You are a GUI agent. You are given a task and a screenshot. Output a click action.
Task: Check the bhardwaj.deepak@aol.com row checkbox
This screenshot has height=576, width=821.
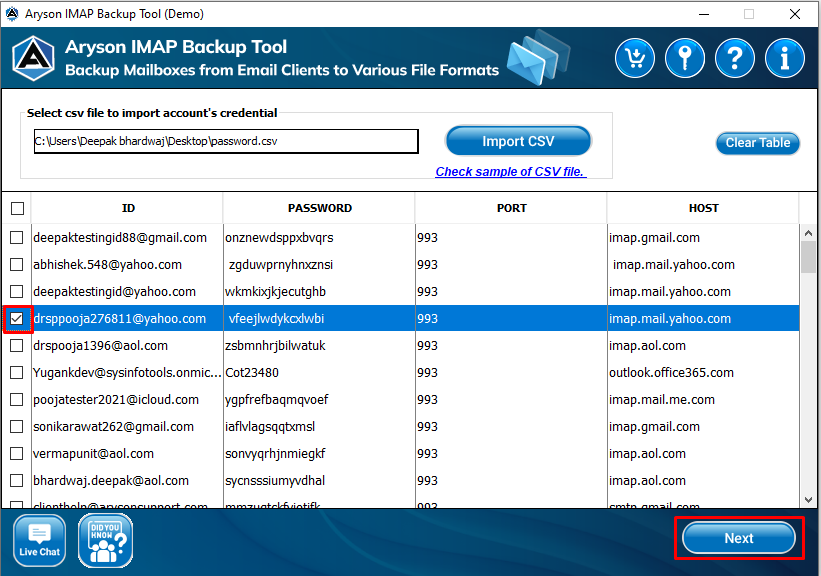point(17,481)
